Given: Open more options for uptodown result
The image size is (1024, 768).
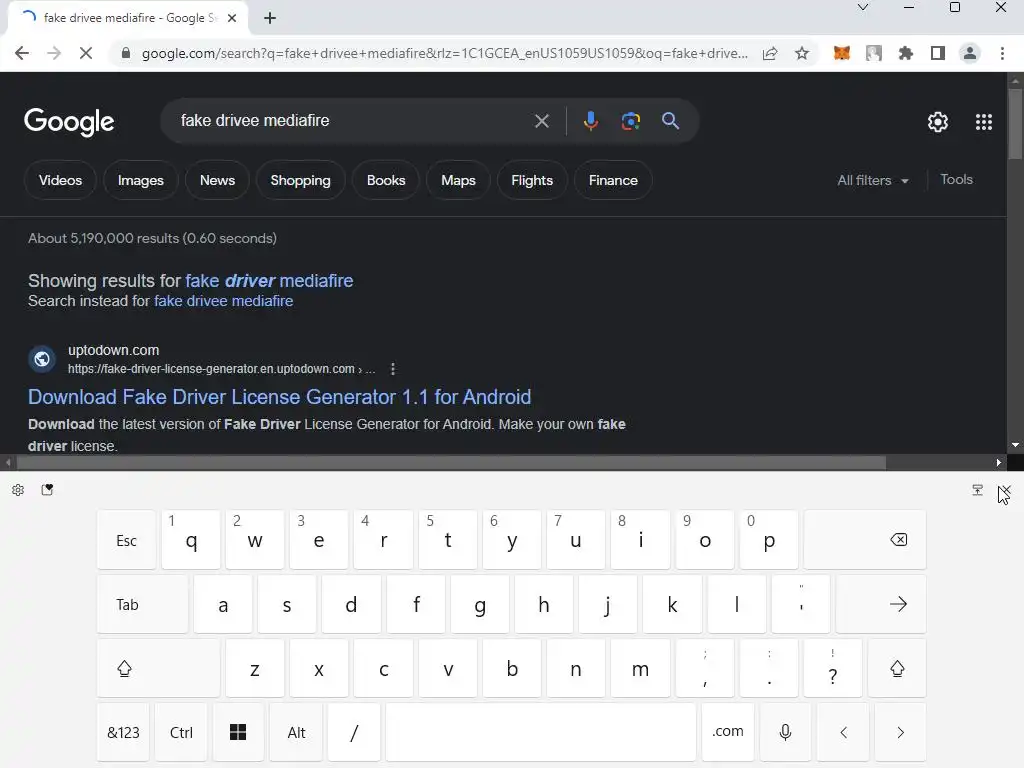Looking at the screenshot, I should click(392, 369).
